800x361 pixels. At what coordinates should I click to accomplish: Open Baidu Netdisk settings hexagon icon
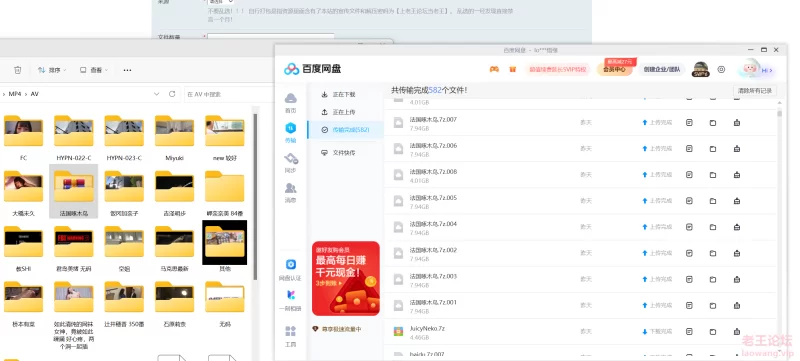(721, 69)
